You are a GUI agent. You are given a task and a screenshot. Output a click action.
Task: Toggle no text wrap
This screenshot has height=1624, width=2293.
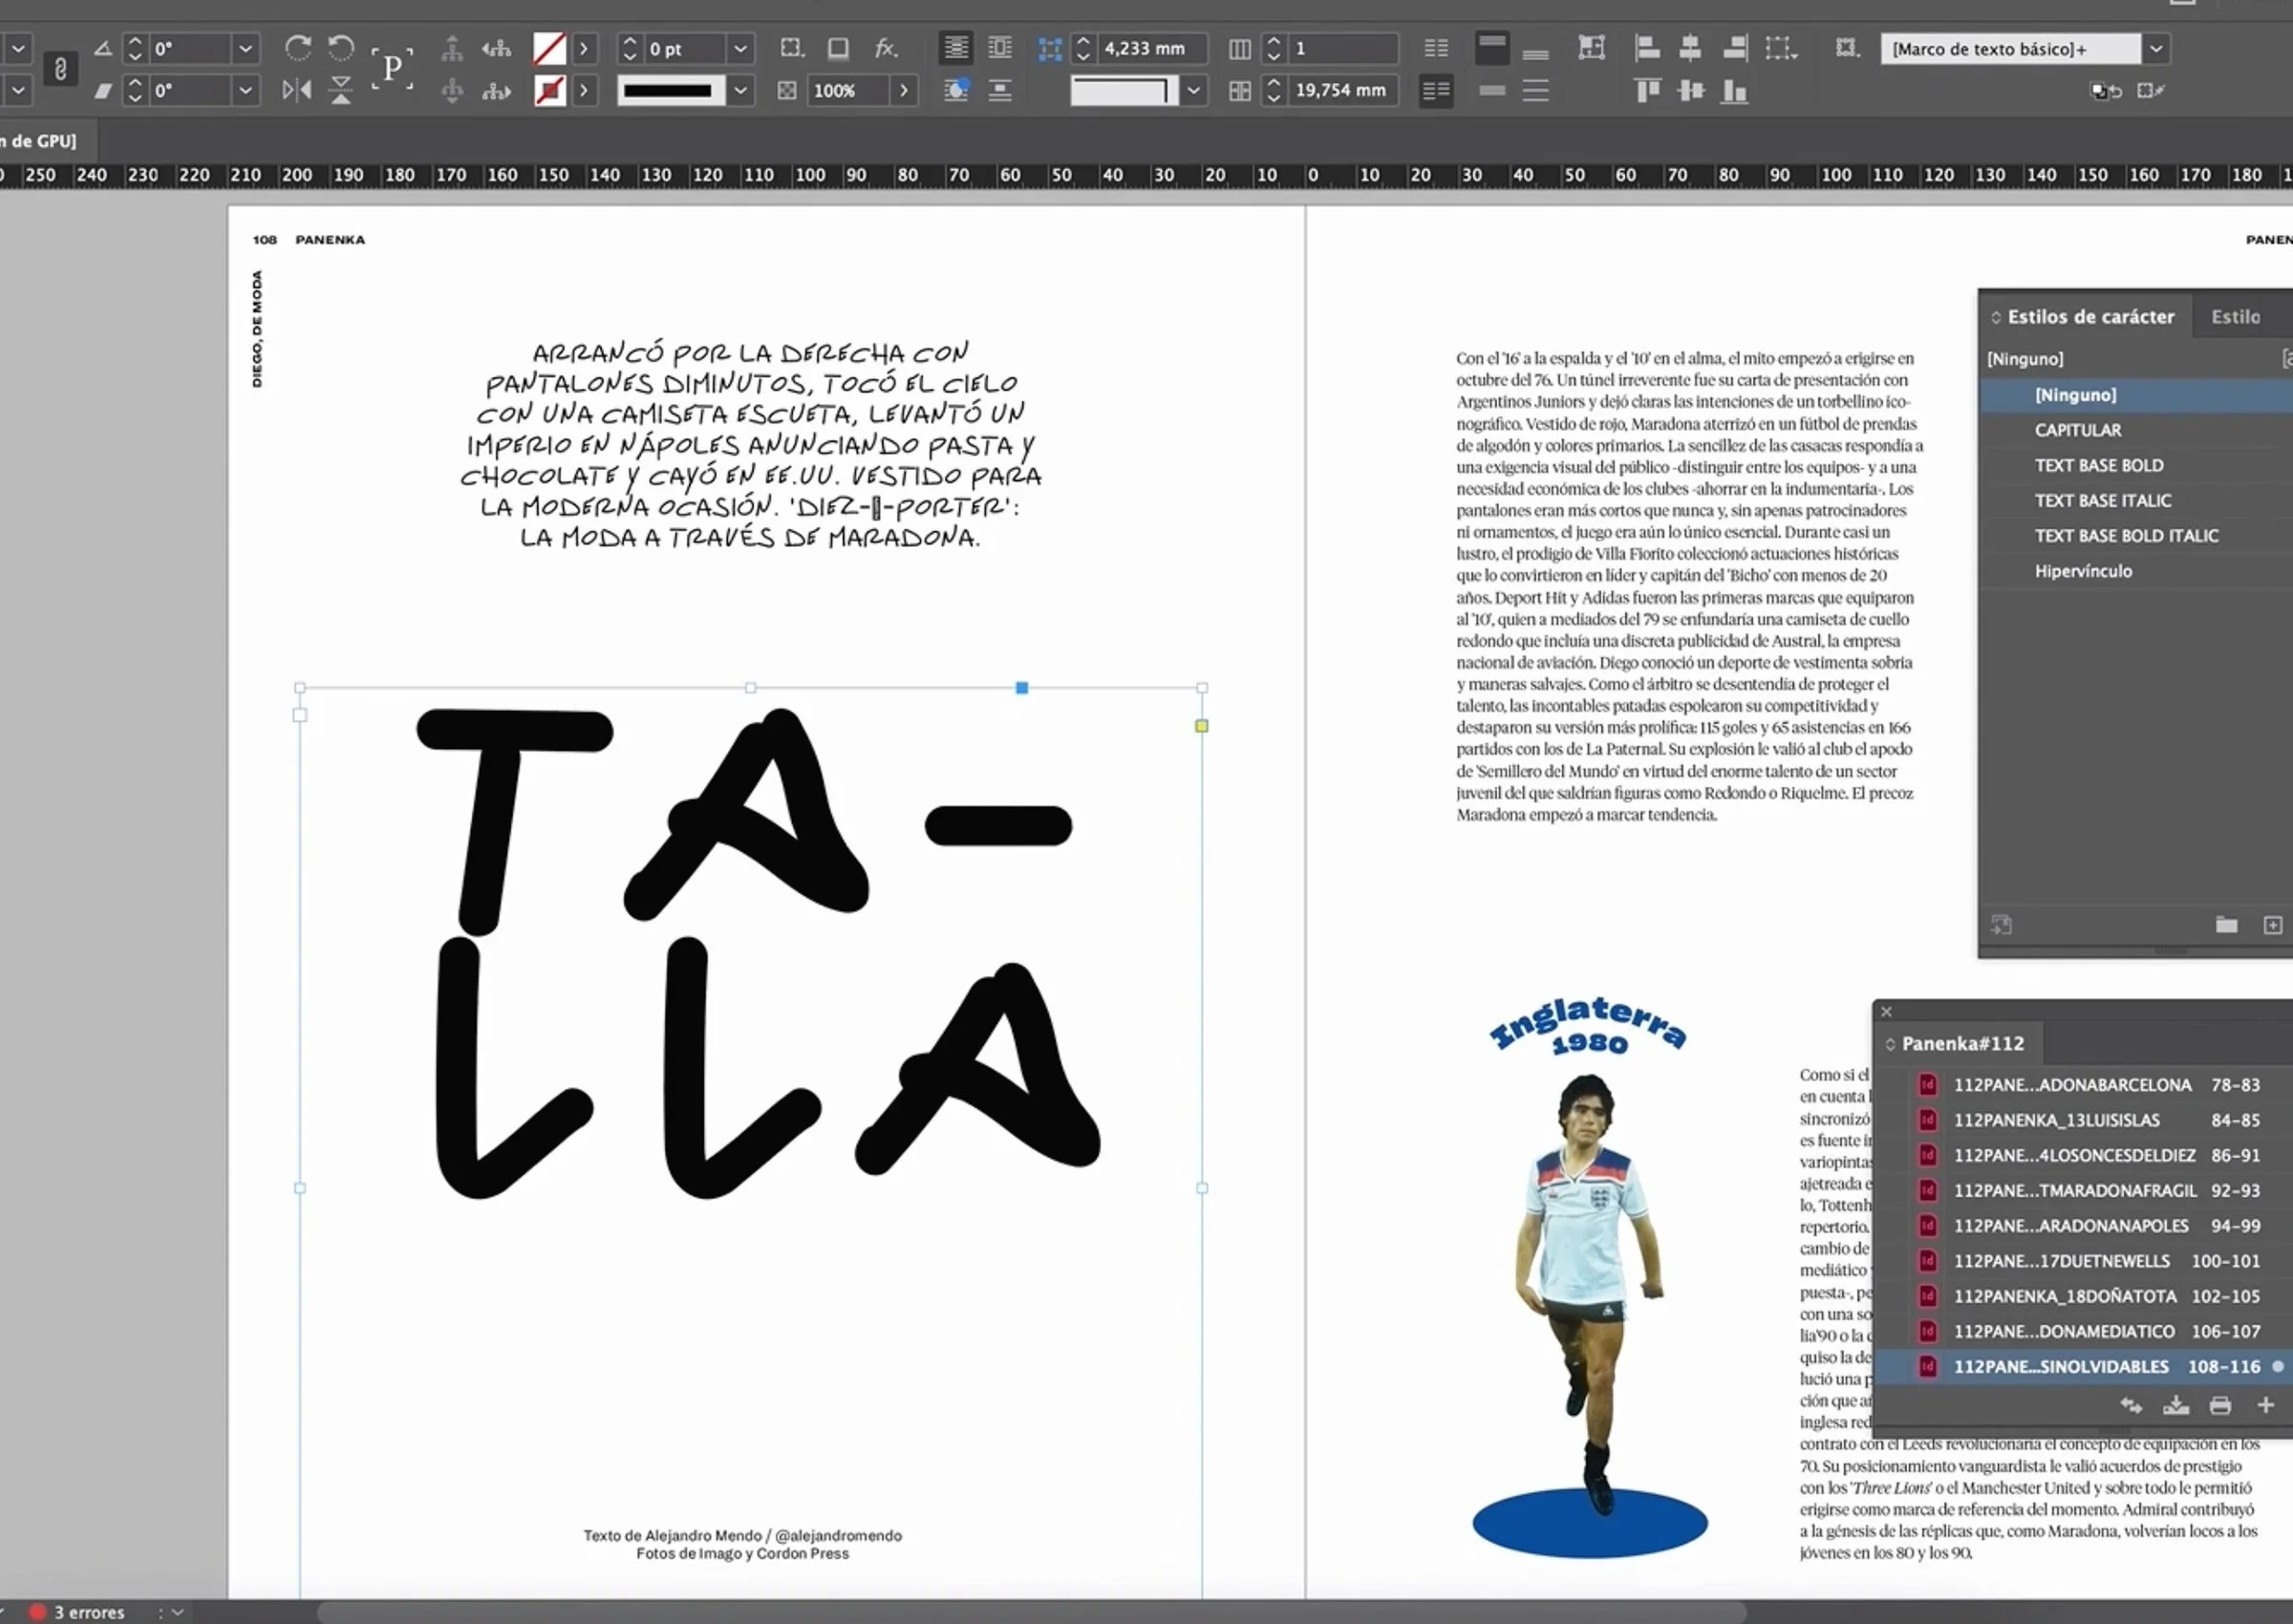point(956,48)
